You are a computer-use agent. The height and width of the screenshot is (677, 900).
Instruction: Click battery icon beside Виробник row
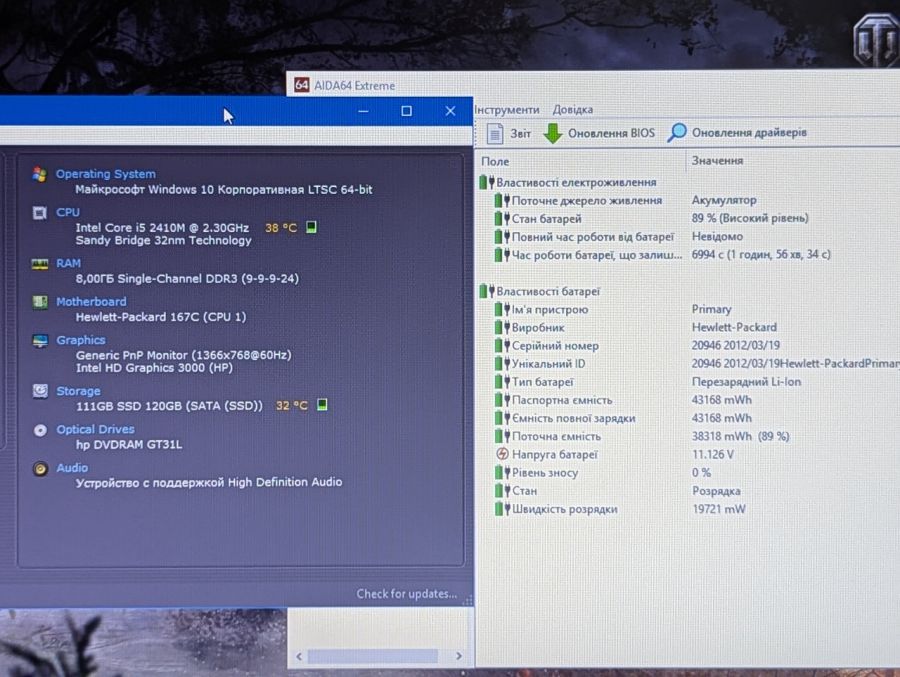click(x=502, y=327)
